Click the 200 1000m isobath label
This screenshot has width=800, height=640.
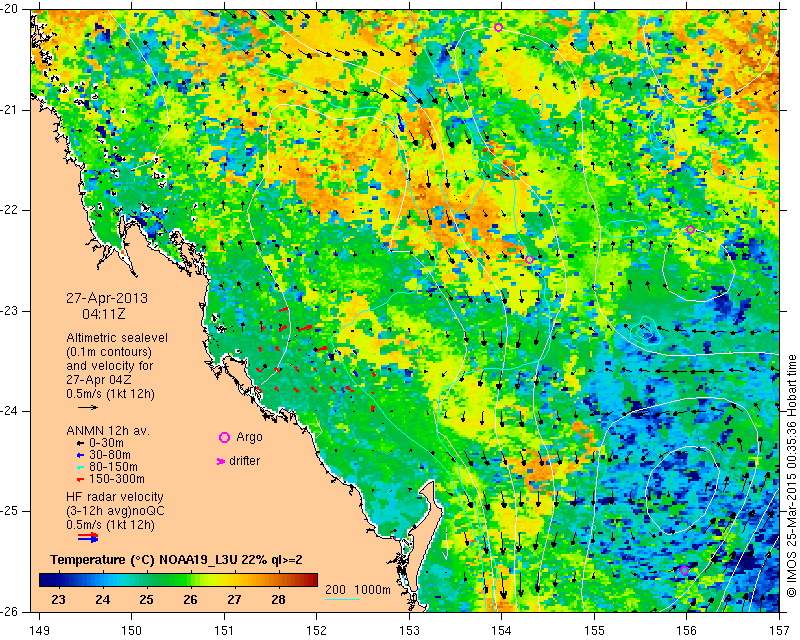(x=358, y=589)
